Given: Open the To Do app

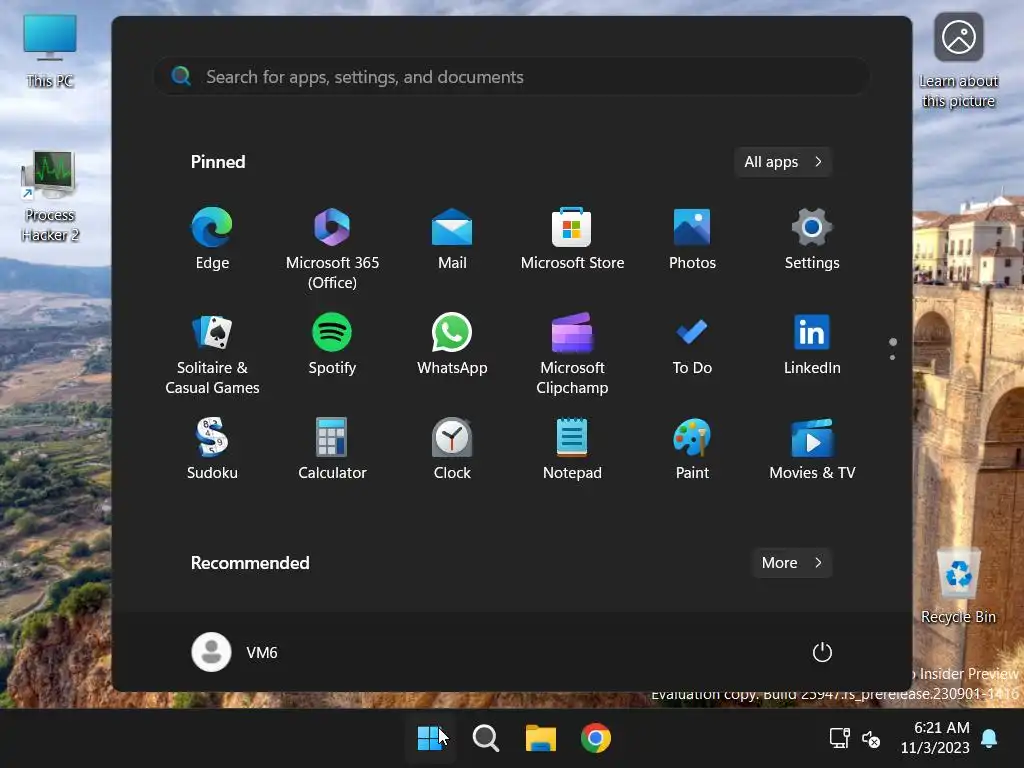Looking at the screenshot, I should click(692, 345).
